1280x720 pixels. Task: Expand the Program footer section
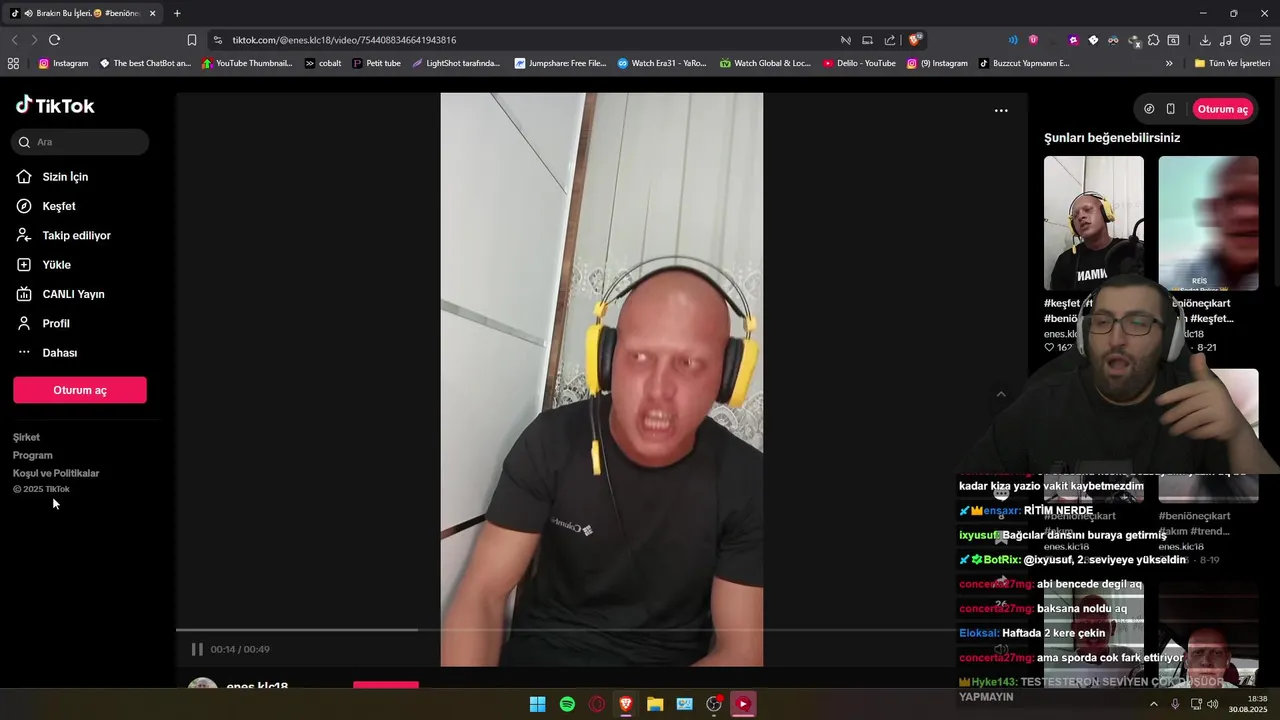click(x=33, y=455)
